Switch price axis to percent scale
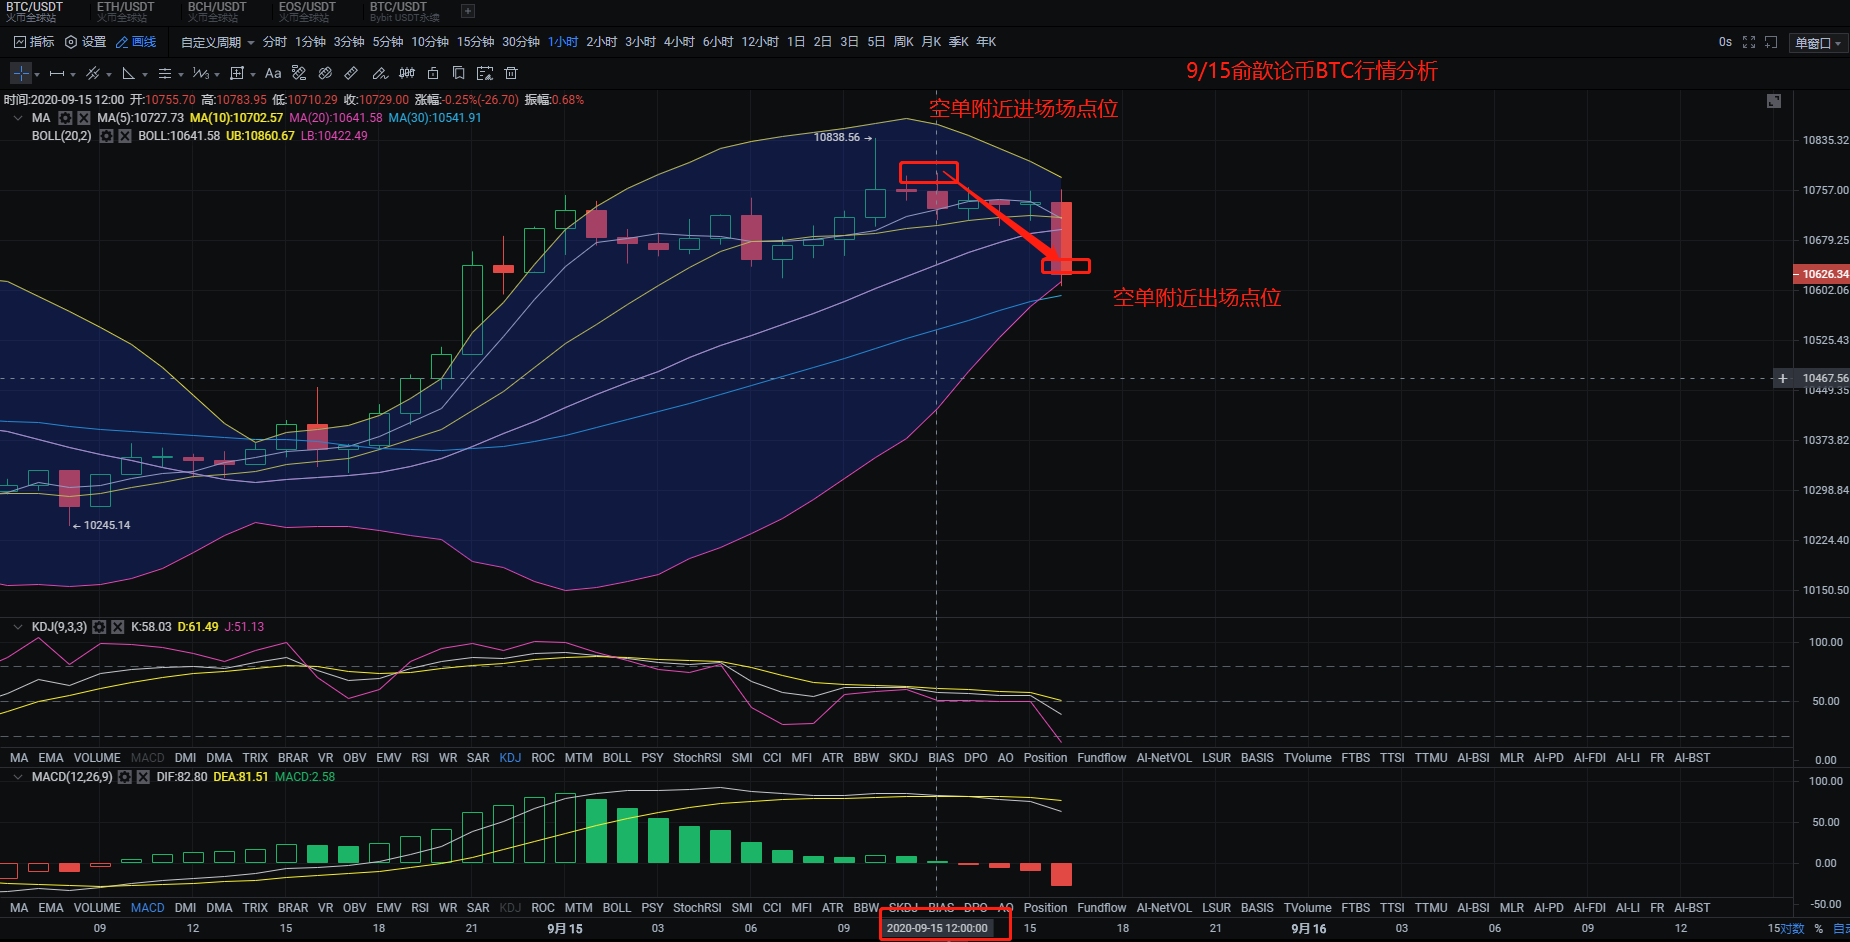Viewport: 1850px width, 942px height. 1819,929
